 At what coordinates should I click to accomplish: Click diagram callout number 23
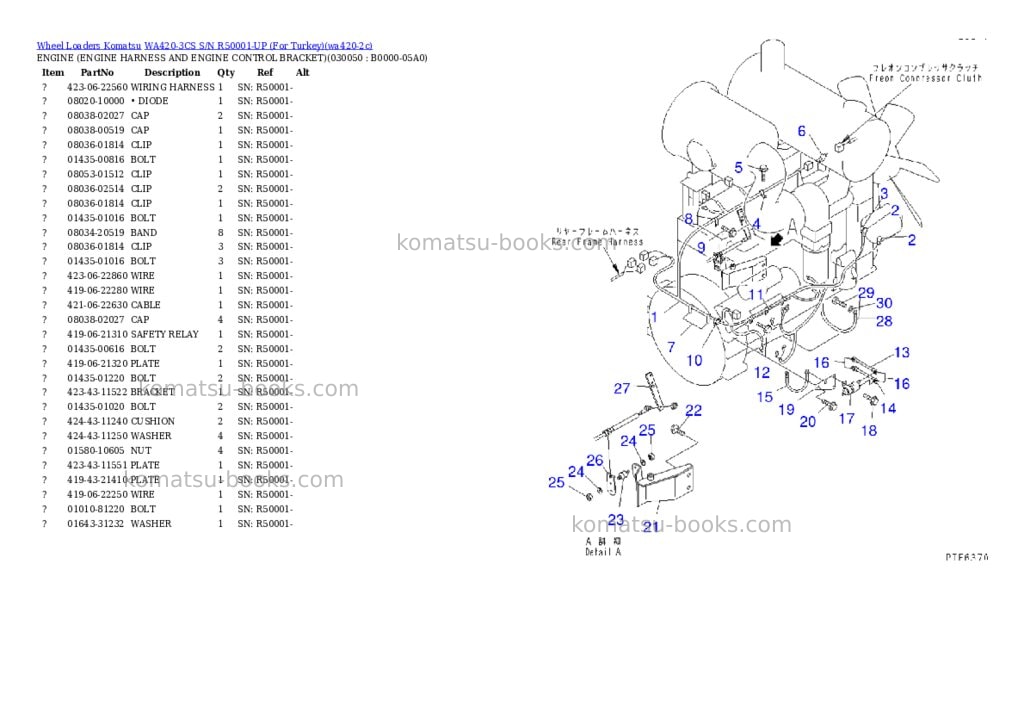coord(616,520)
